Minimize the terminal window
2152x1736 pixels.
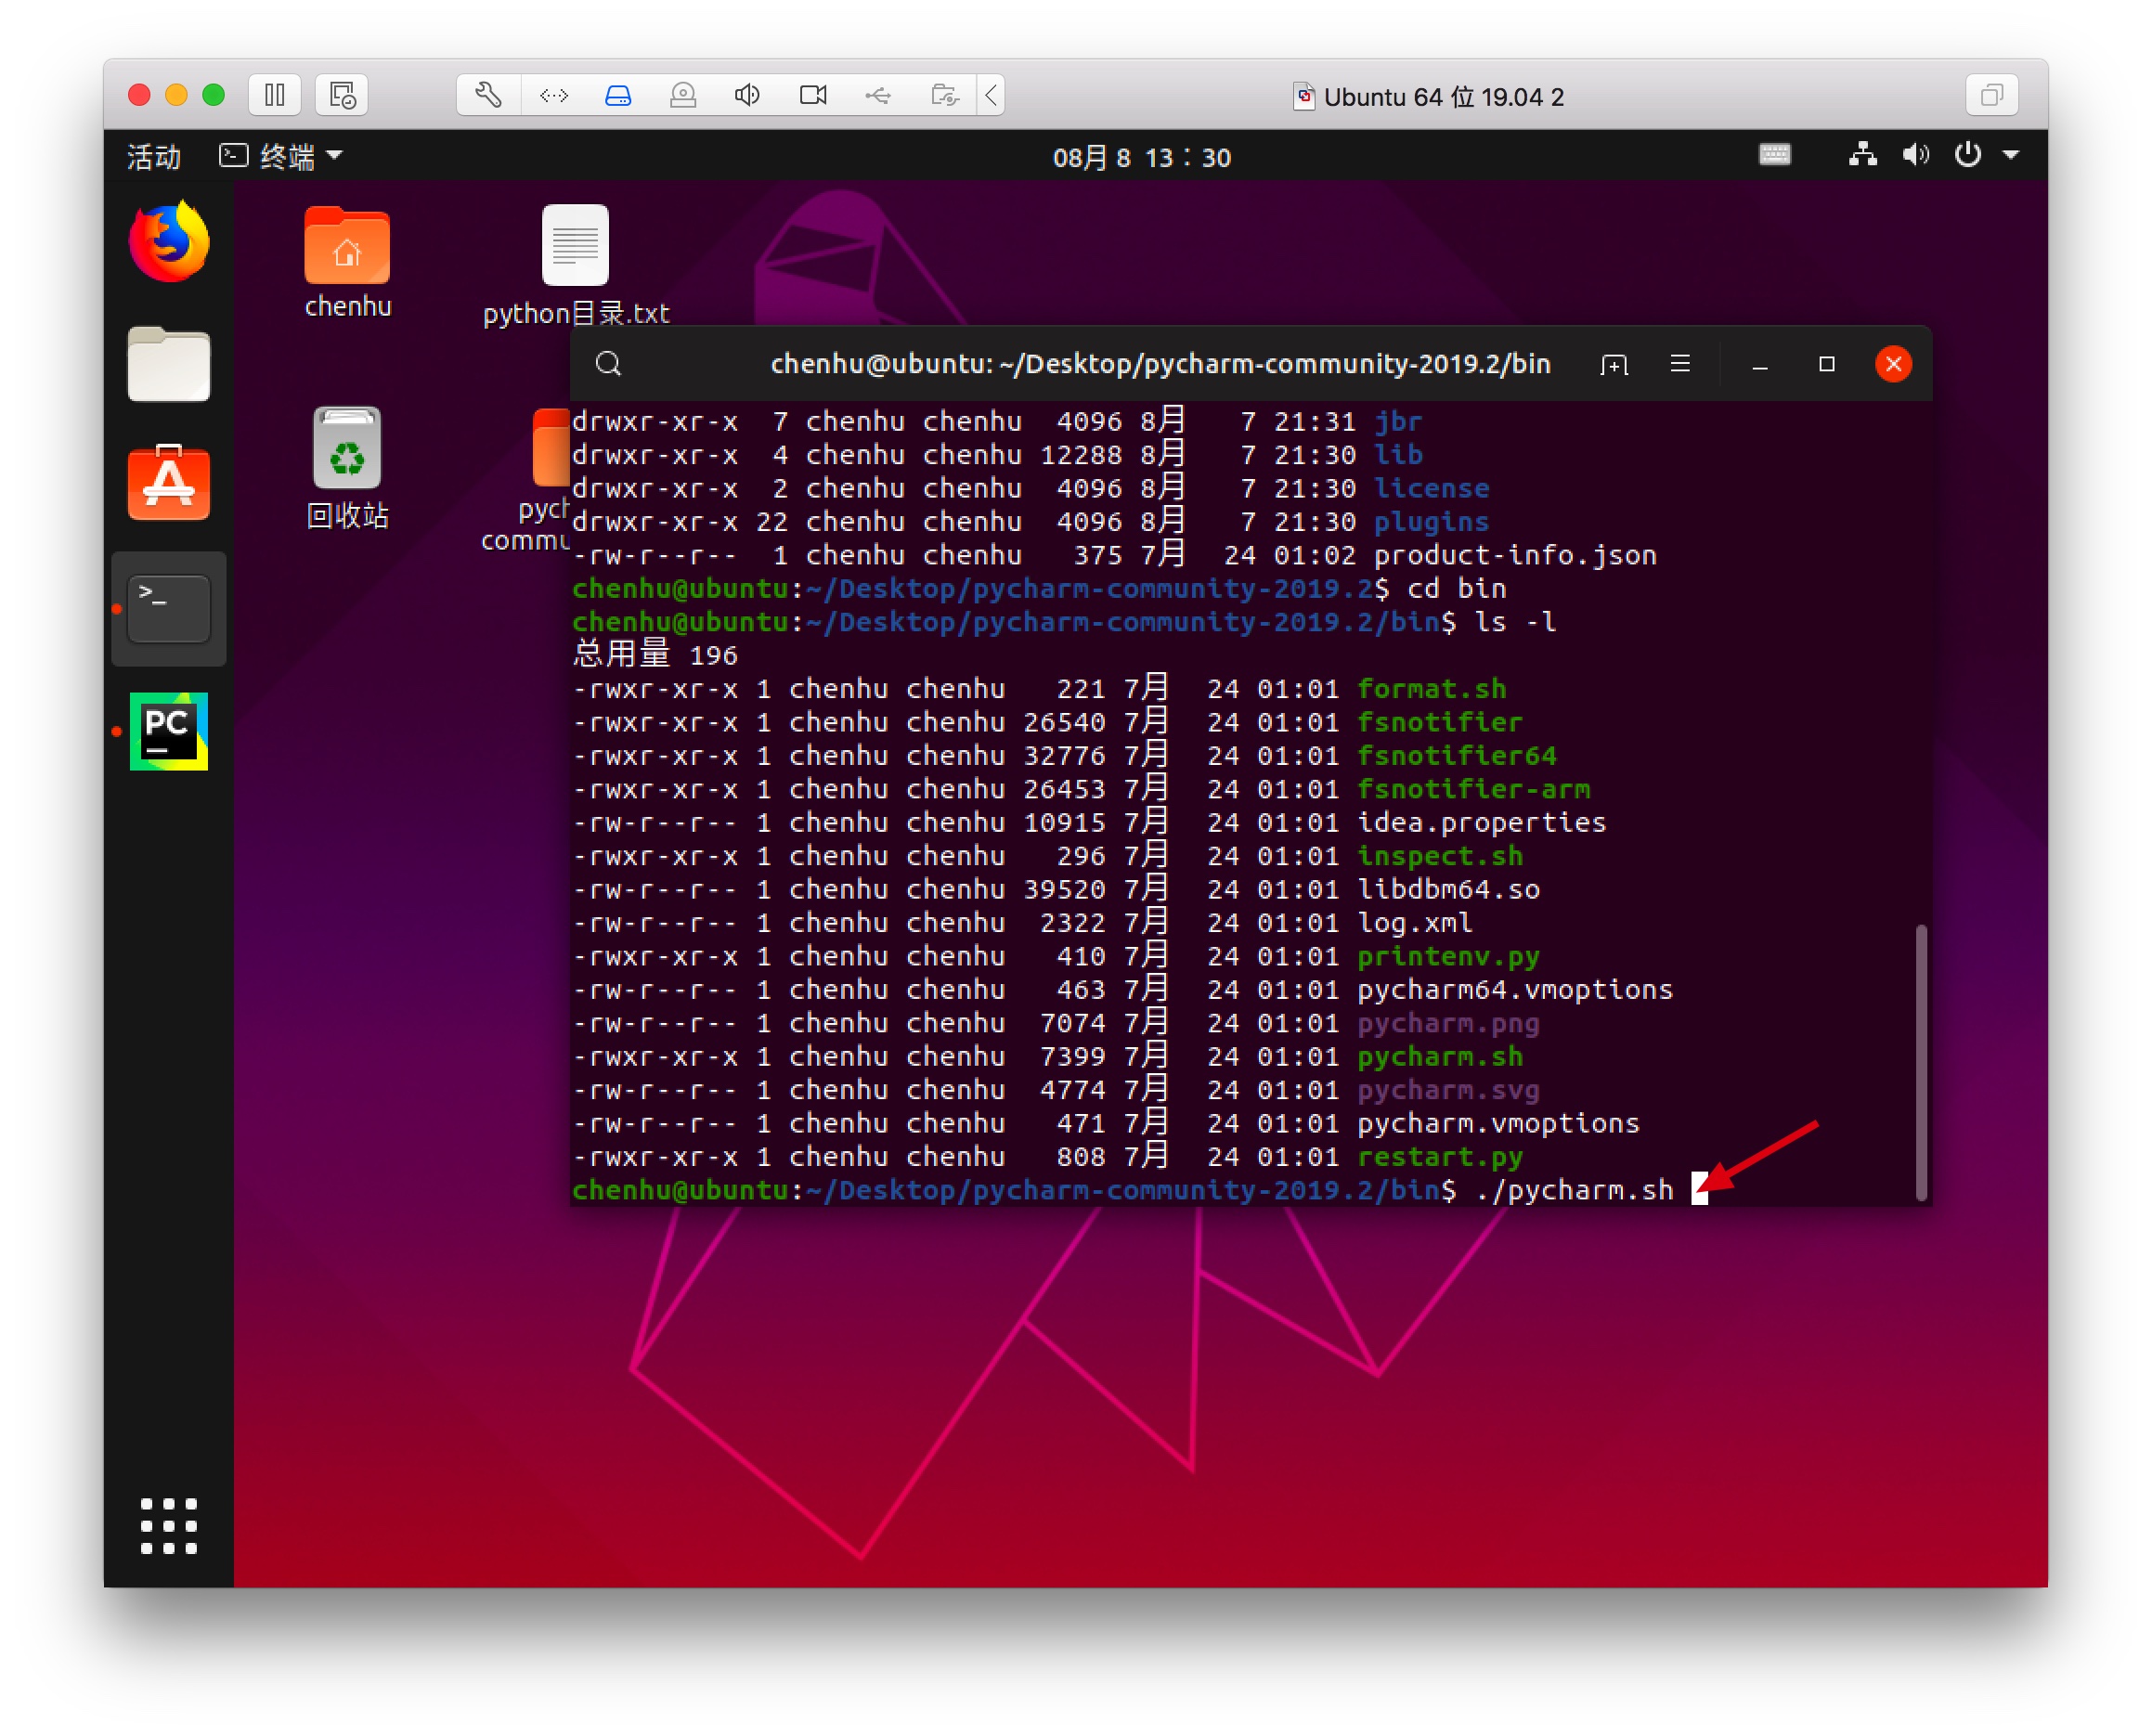point(1760,364)
